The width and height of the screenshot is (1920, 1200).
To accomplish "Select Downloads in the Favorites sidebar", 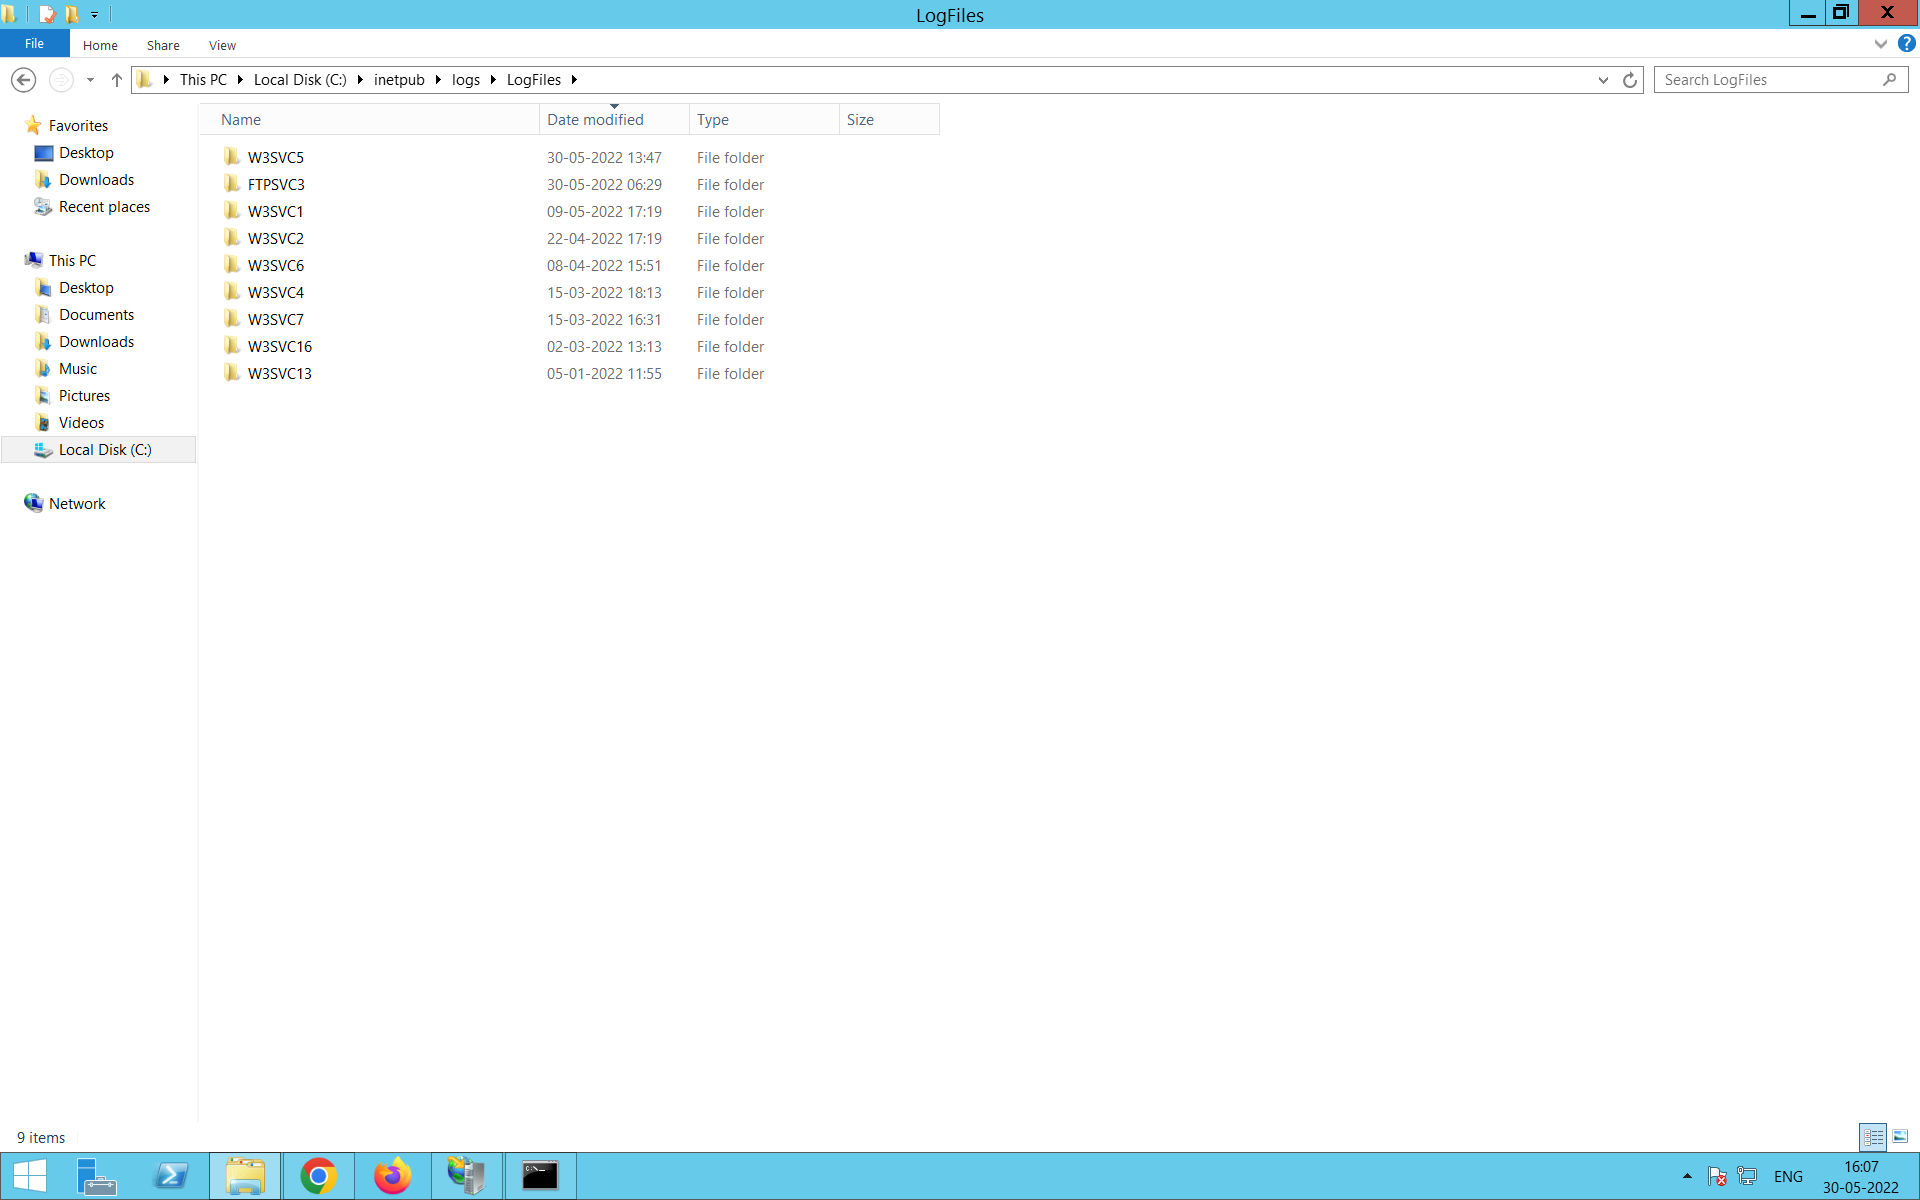I will tap(96, 180).
